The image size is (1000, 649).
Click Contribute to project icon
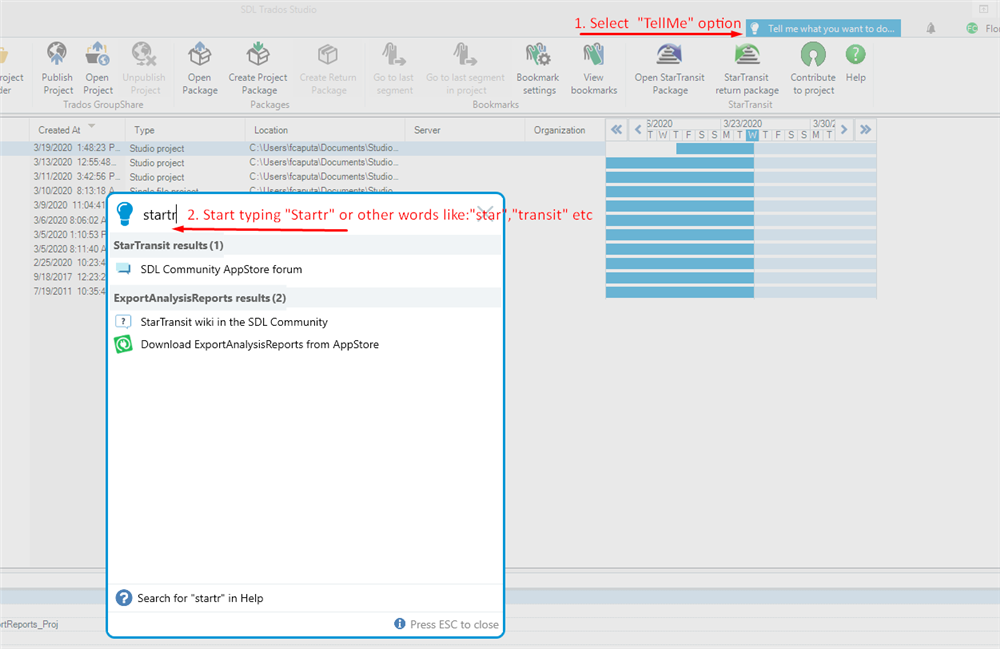[813, 54]
